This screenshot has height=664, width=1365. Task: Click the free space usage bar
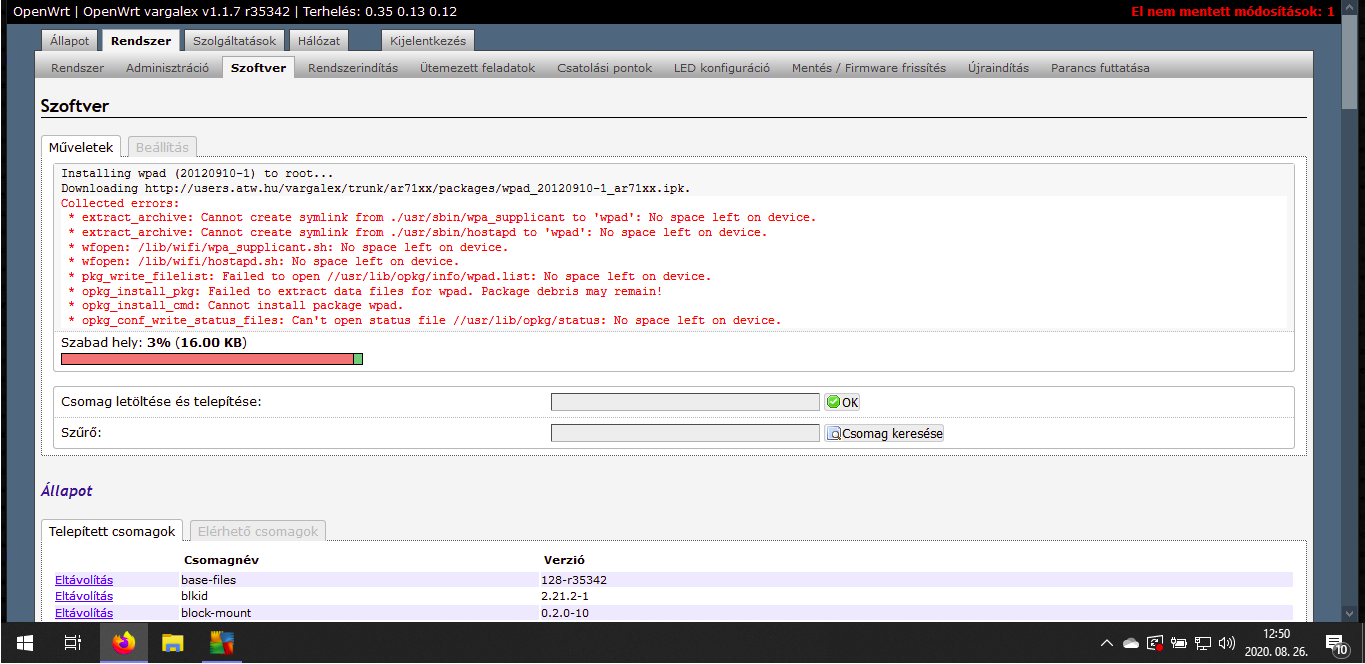pos(212,359)
